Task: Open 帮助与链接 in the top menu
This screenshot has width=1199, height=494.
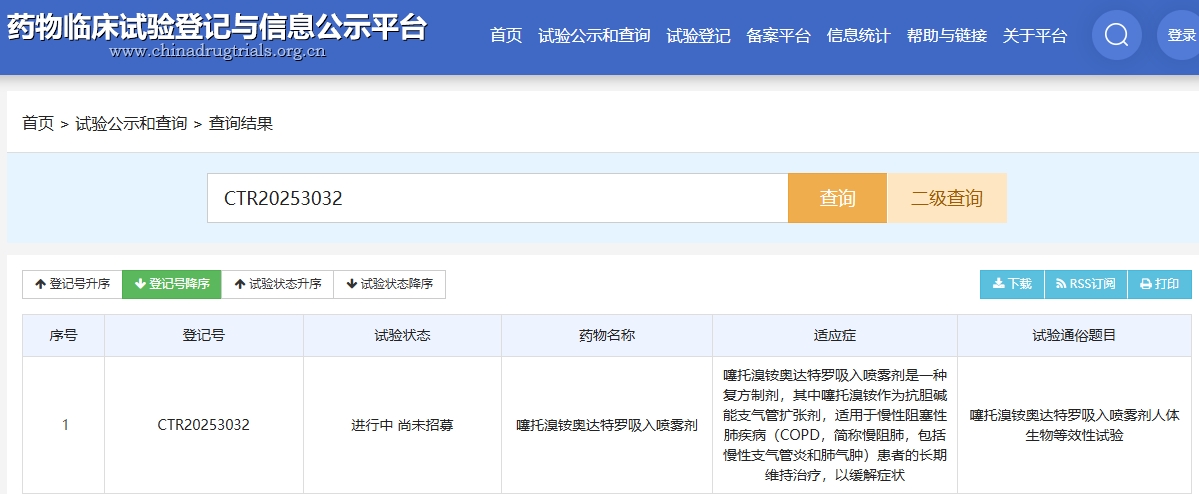Action: [946, 36]
